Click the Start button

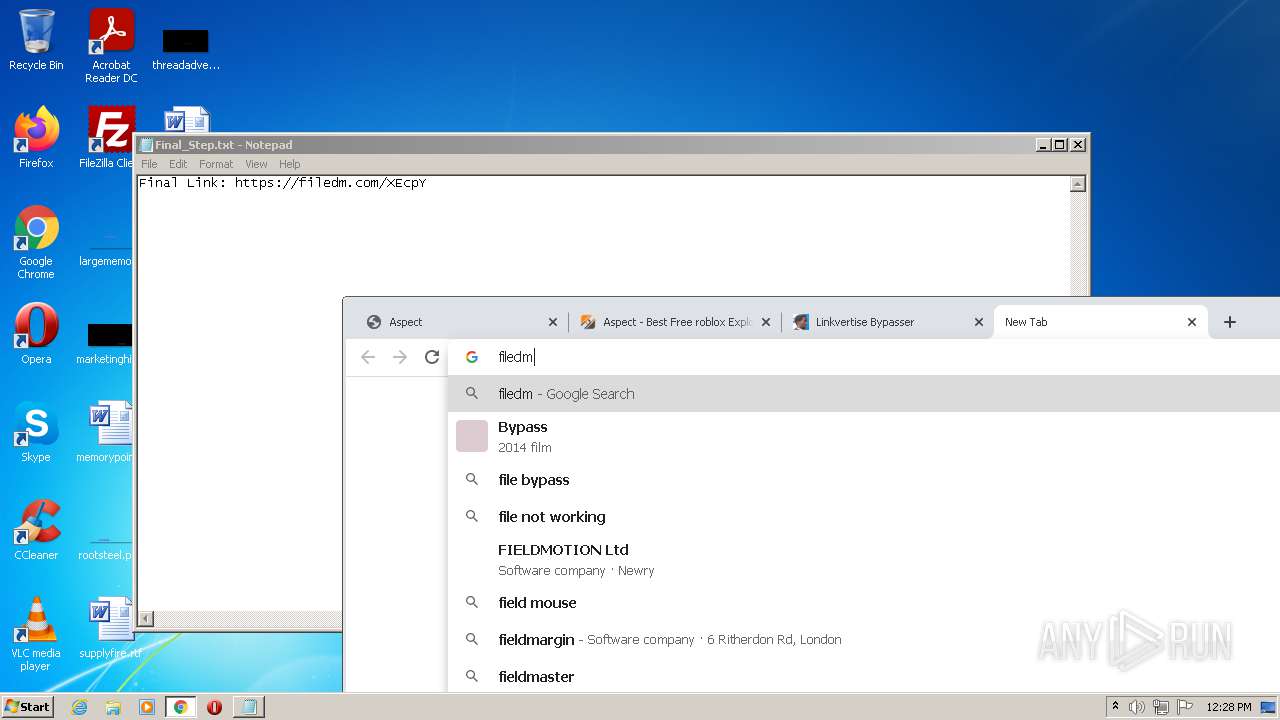point(28,707)
